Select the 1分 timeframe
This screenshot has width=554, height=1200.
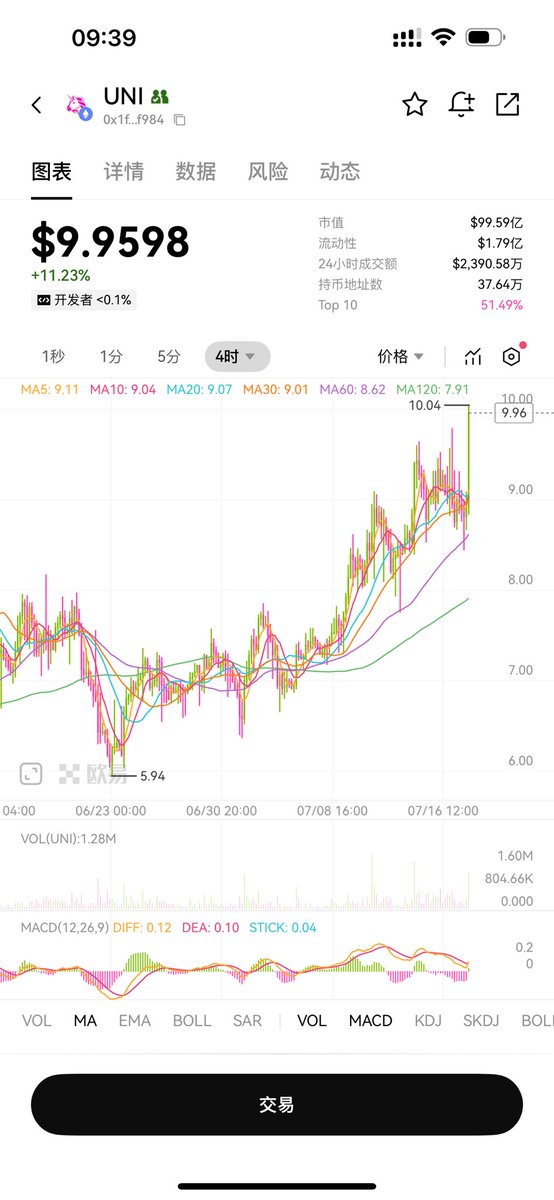[x=110, y=356]
